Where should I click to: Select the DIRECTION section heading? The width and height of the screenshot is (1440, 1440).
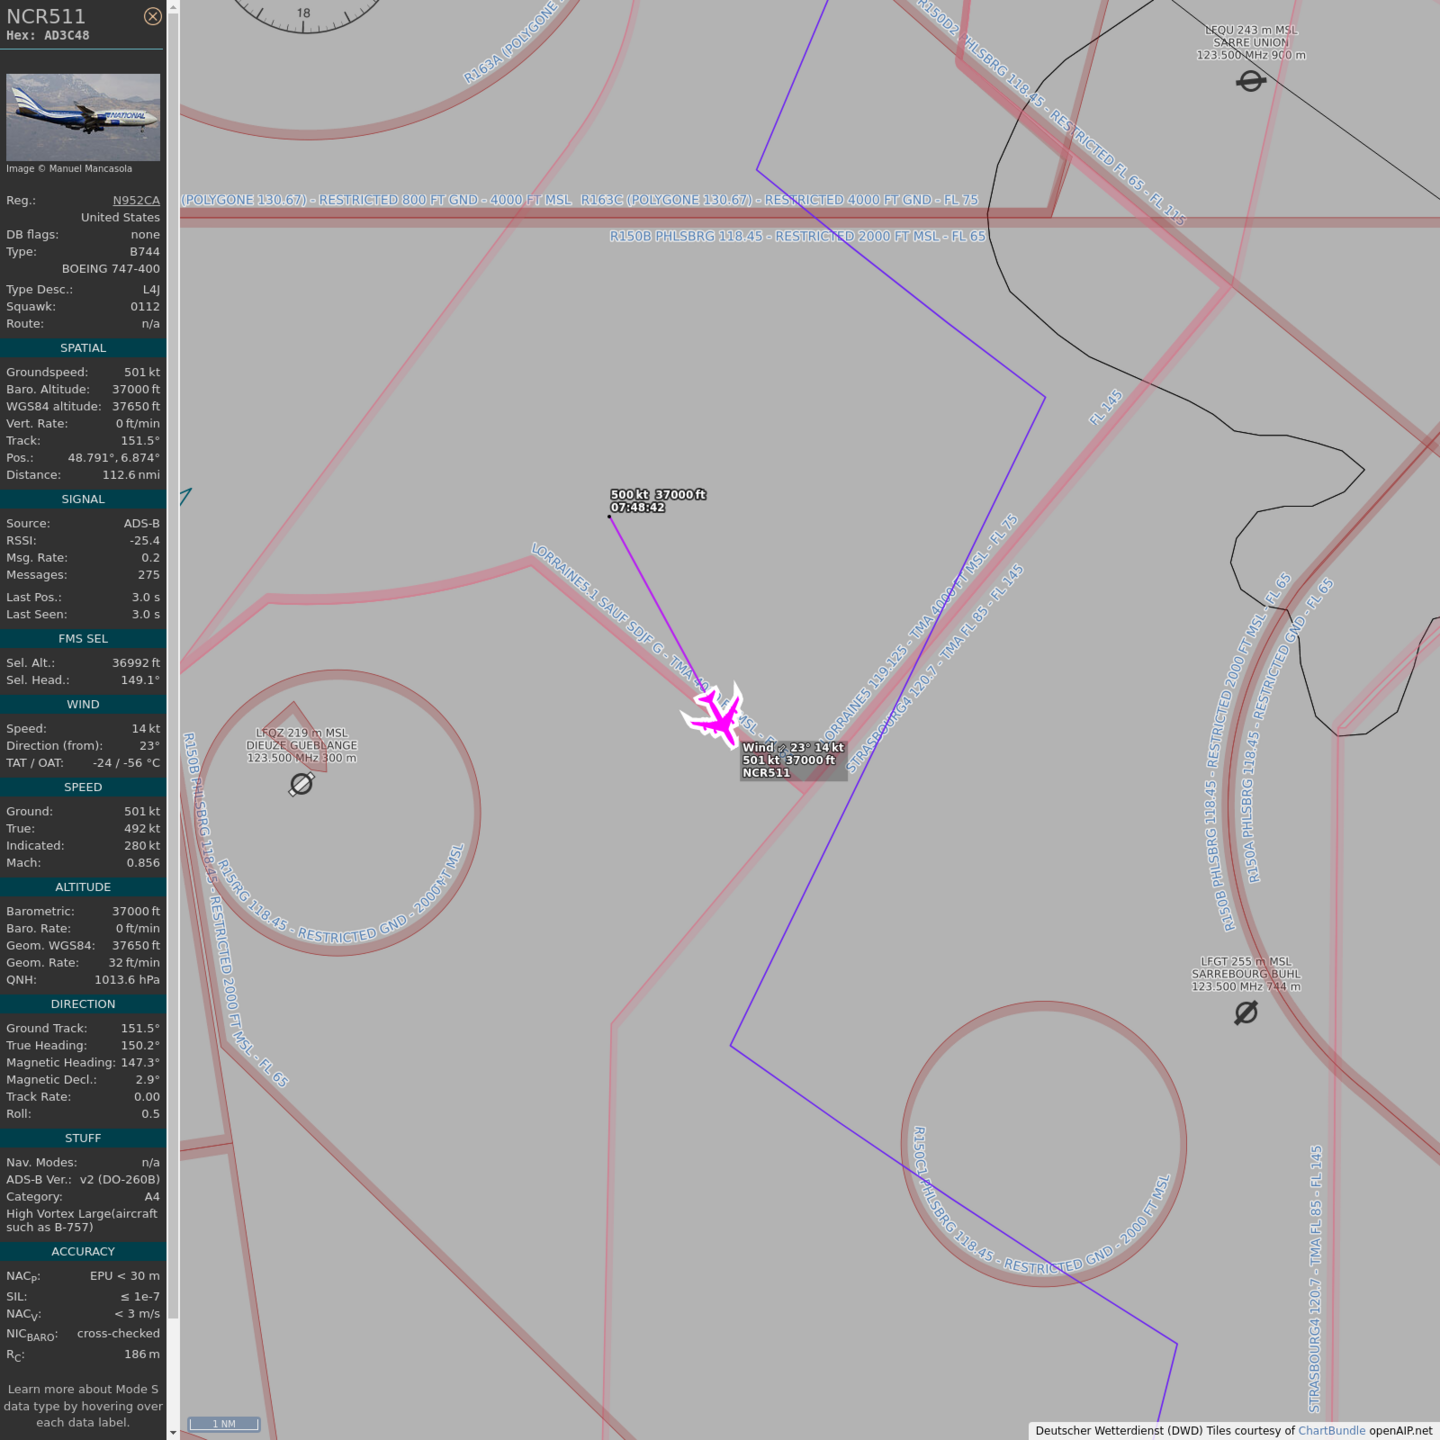83,1004
